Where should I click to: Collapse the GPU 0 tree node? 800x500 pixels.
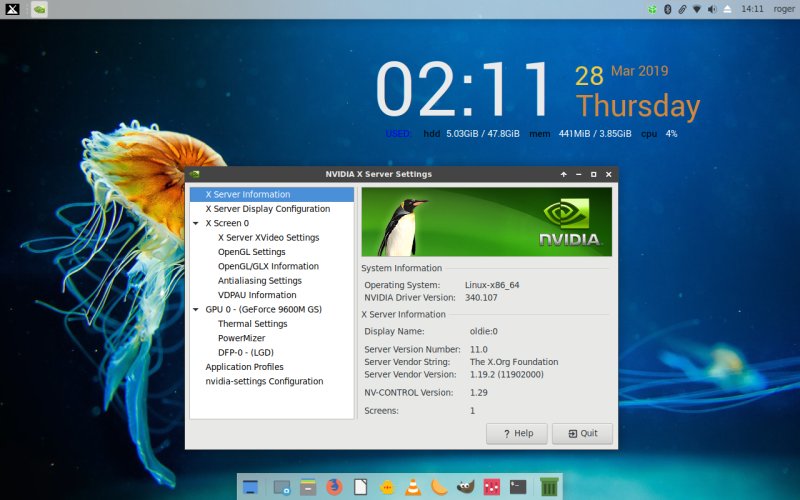195,310
